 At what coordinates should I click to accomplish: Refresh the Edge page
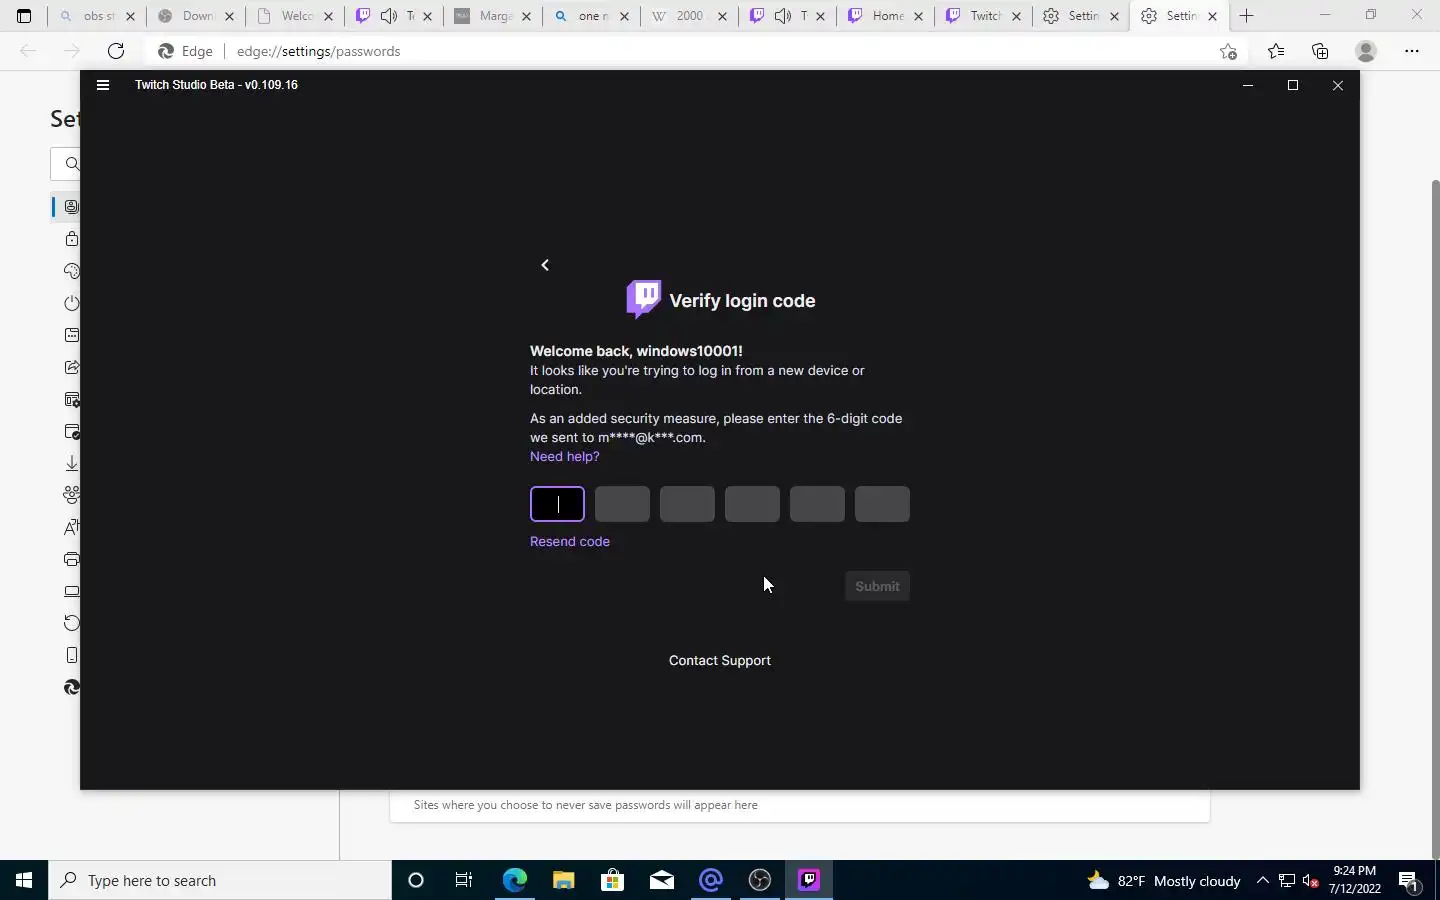tap(116, 51)
